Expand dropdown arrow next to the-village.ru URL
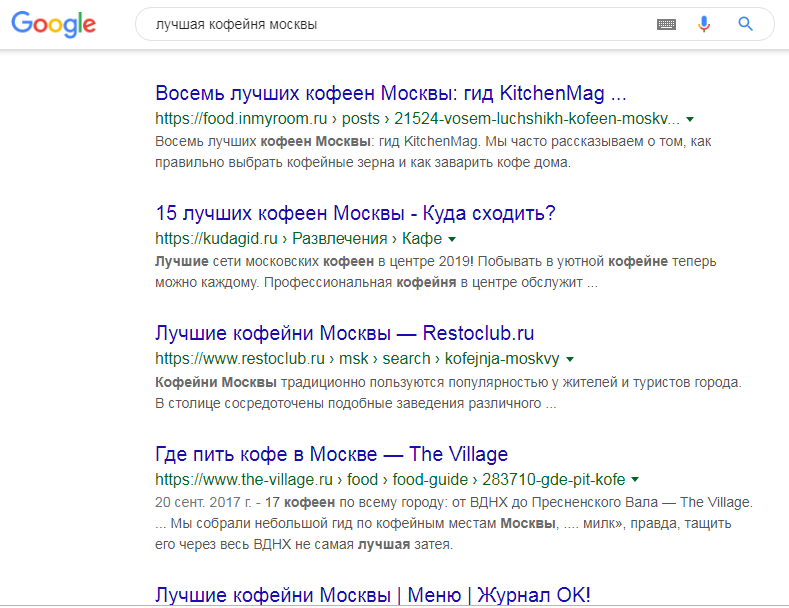This screenshot has height=608, width=789. click(635, 480)
